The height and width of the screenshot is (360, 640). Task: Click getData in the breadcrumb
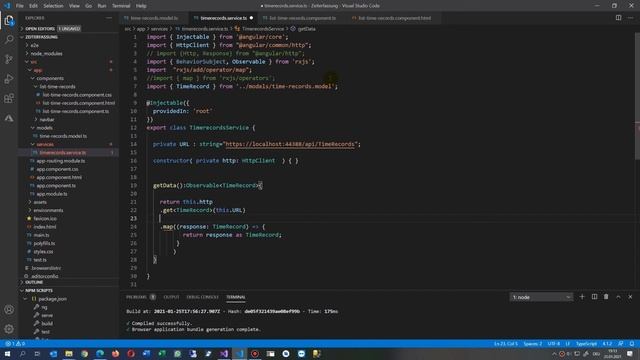click(x=306, y=29)
